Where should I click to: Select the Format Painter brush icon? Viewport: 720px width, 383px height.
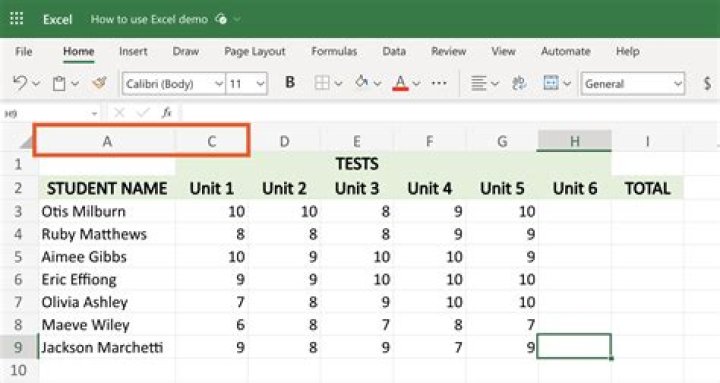point(99,83)
